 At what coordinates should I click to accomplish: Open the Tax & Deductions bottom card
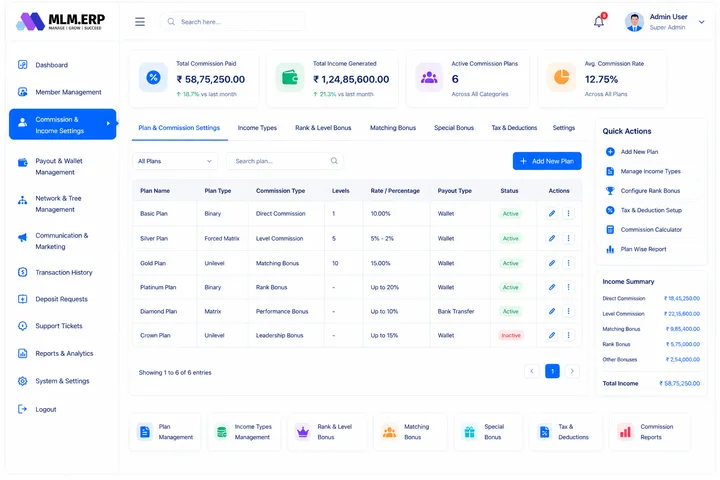pyautogui.click(x=566, y=432)
